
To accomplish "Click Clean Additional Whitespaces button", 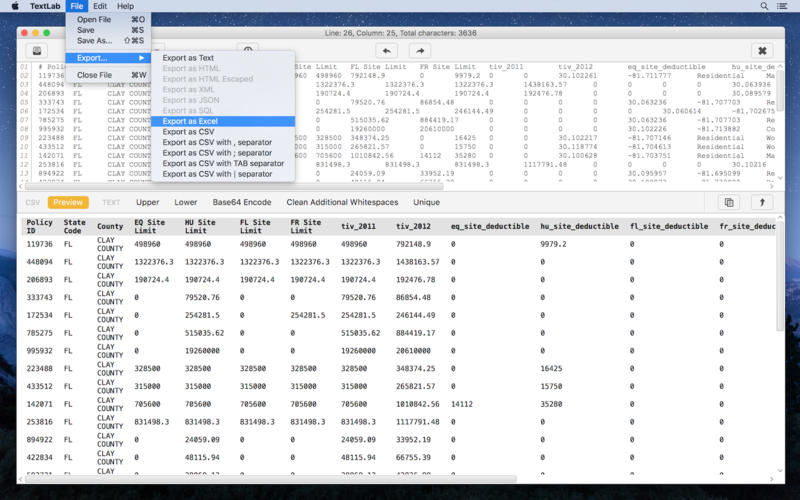I will coord(342,202).
